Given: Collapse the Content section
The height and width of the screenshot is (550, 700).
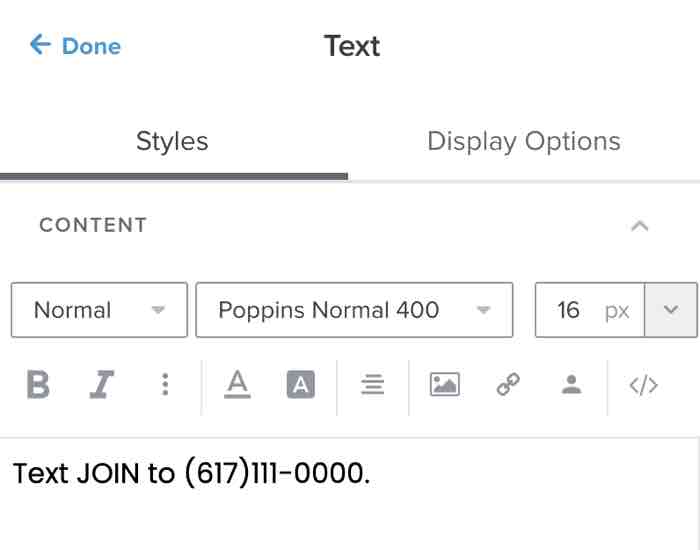Looking at the screenshot, I should pyautogui.click(x=640, y=226).
